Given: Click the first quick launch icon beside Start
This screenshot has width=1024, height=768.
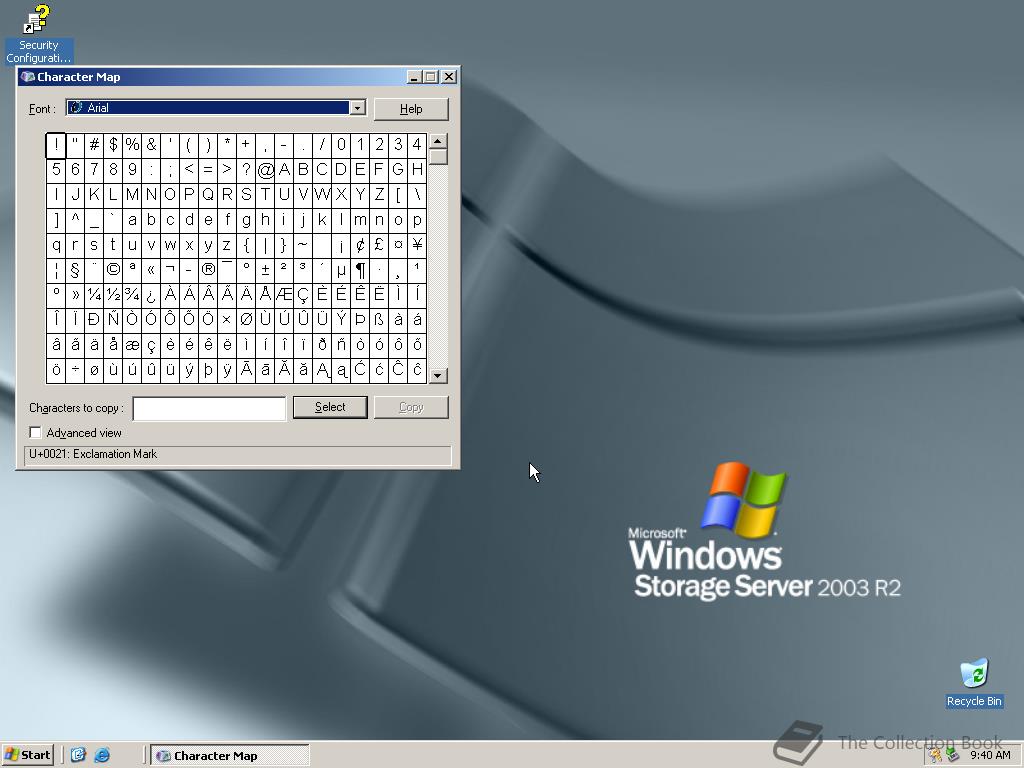Looking at the screenshot, I should coord(78,755).
